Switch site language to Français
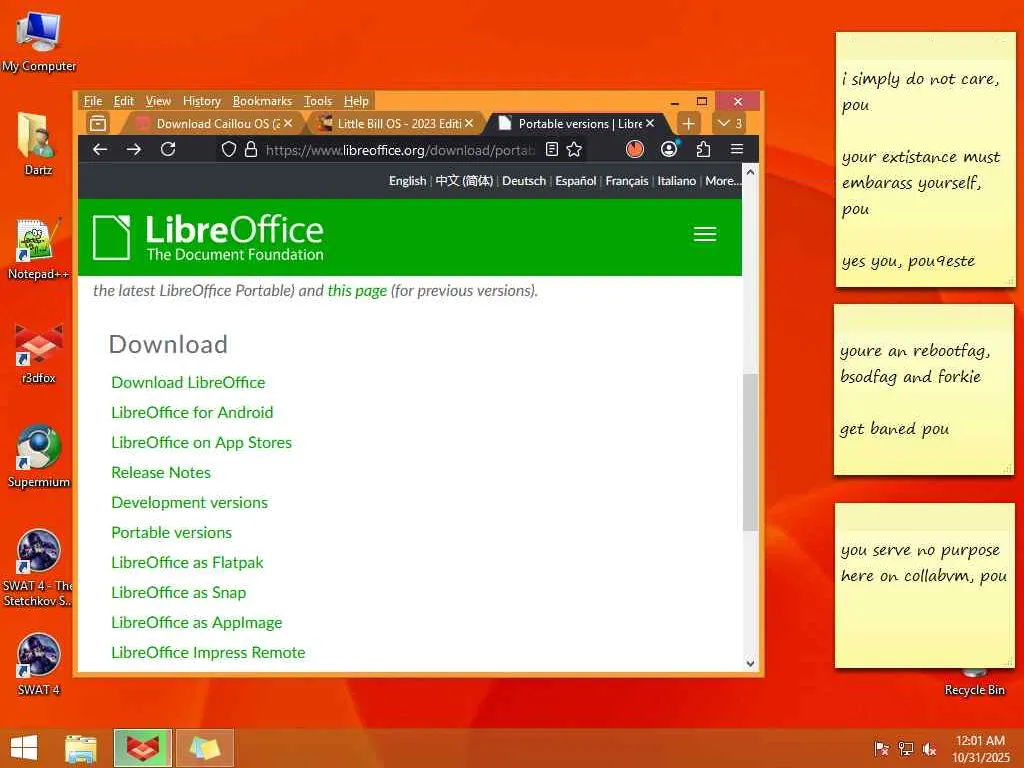This screenshot has height=768, width=1024. 627,181
